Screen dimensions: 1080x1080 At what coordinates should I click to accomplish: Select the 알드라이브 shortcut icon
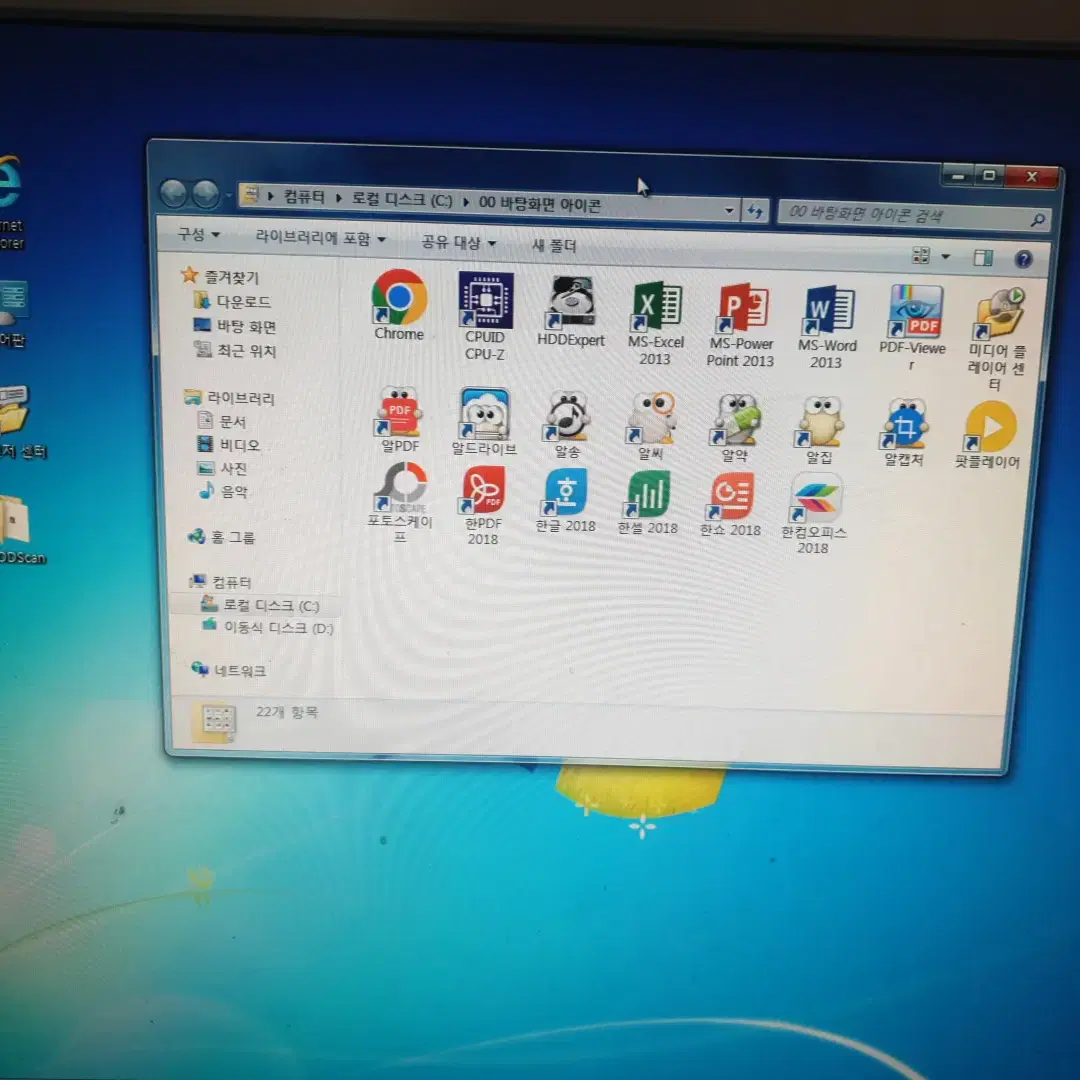(484, 422)
